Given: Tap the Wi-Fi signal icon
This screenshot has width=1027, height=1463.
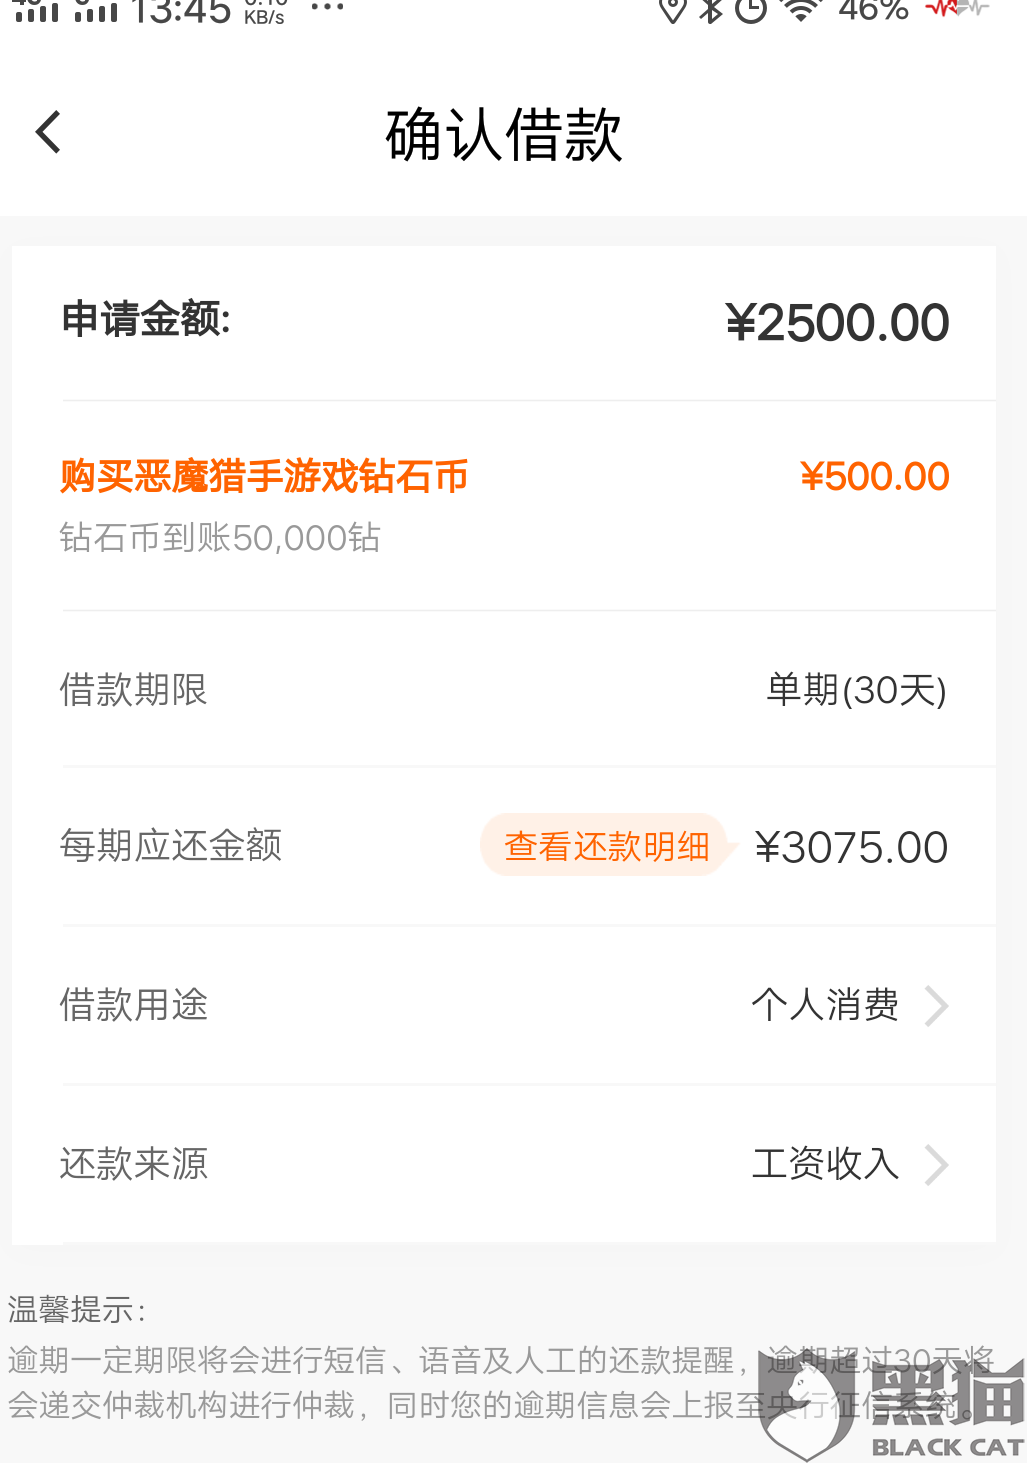Looking at the screenshot, I should (x=800, y=10).
